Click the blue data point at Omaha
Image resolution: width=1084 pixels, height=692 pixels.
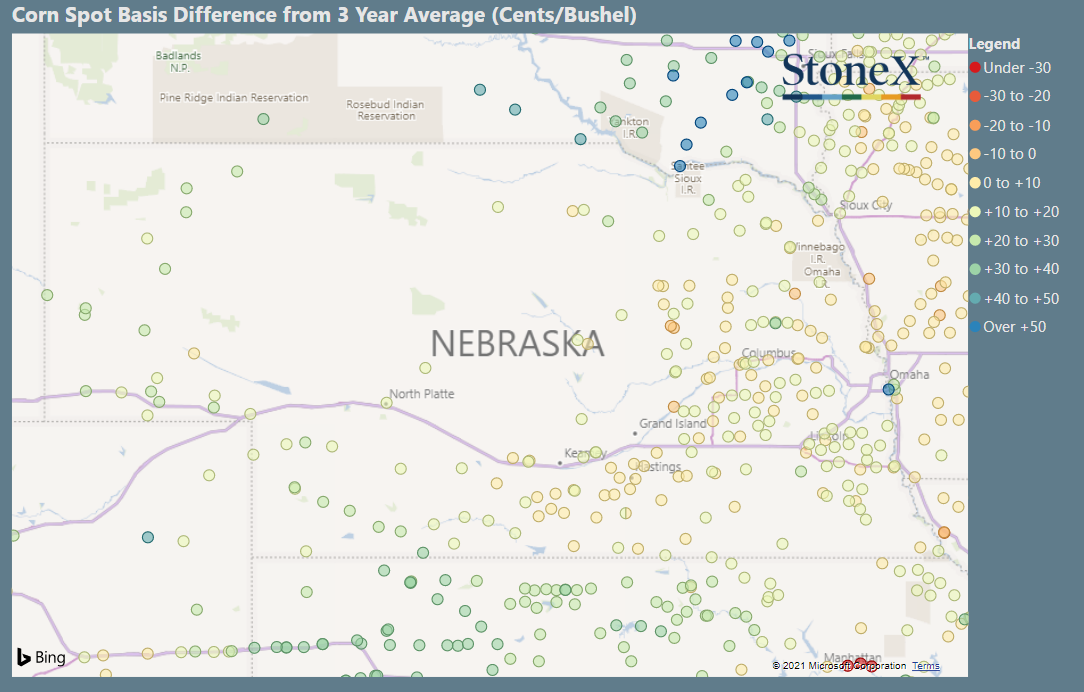pyautogui.click(x=888, y=390)
